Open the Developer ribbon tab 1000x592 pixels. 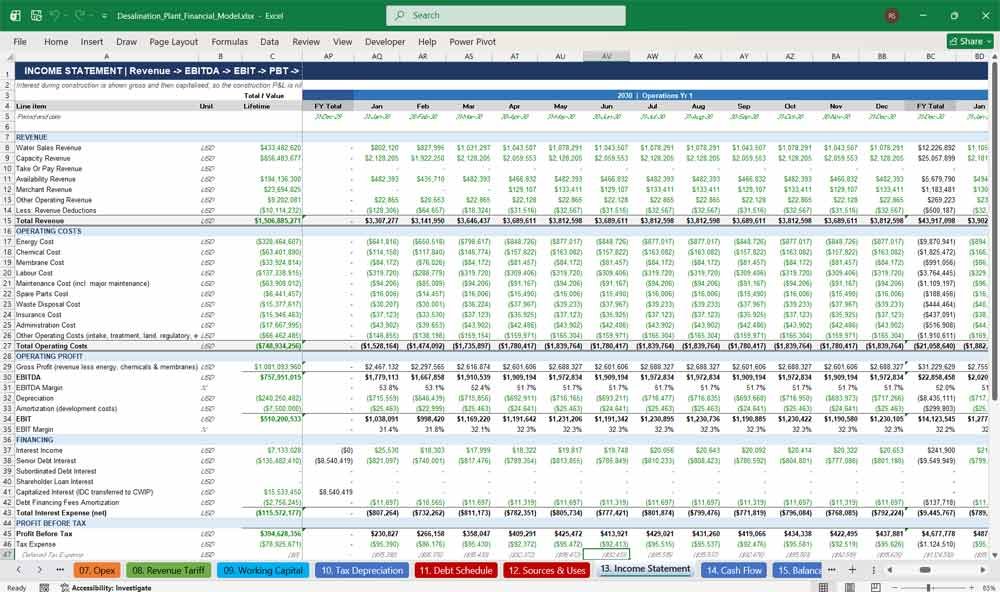(385, 41)
